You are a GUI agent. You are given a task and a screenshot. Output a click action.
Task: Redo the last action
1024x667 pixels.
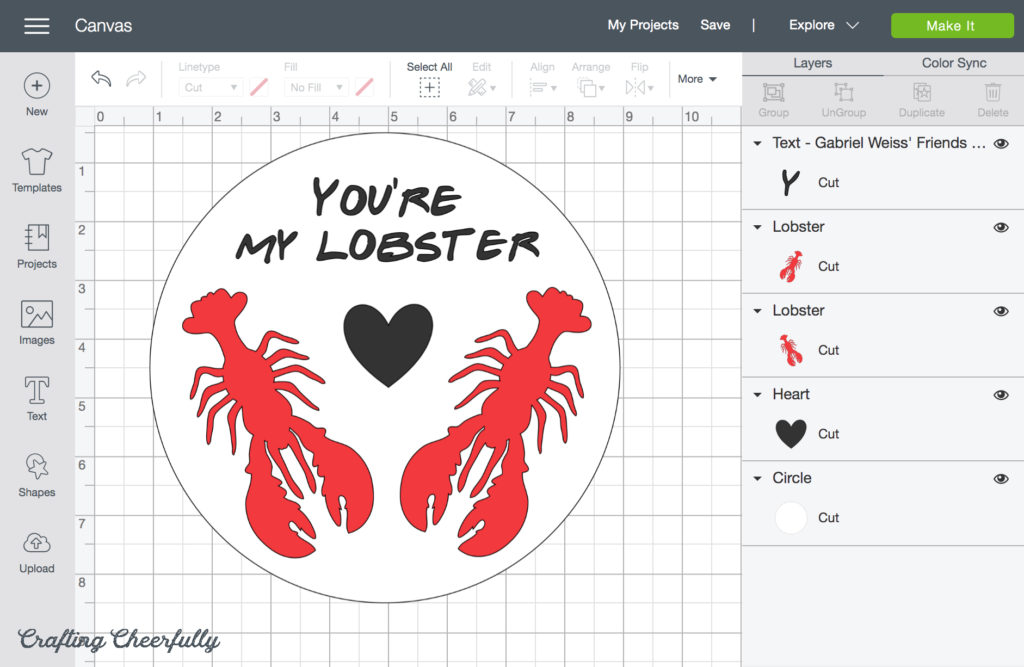pyautogui.click(x=136, y=79)
